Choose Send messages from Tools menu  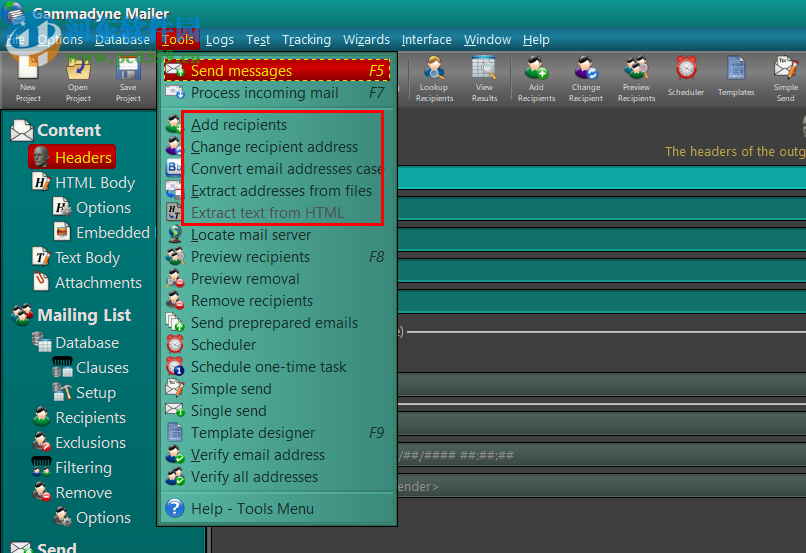click(277, 70)
